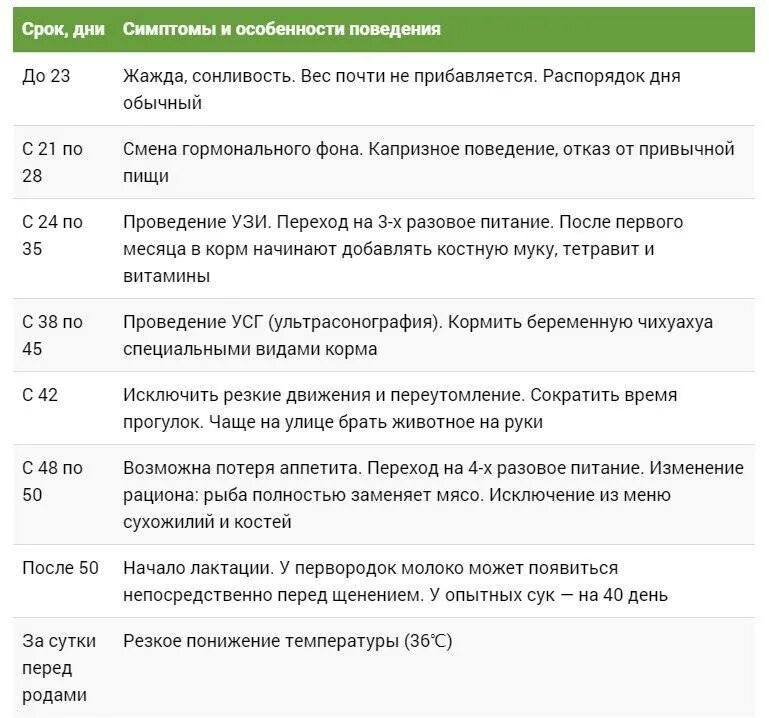
Task: Click the text 'Исключить резкие движения'
Action: [x=247, y=395]
